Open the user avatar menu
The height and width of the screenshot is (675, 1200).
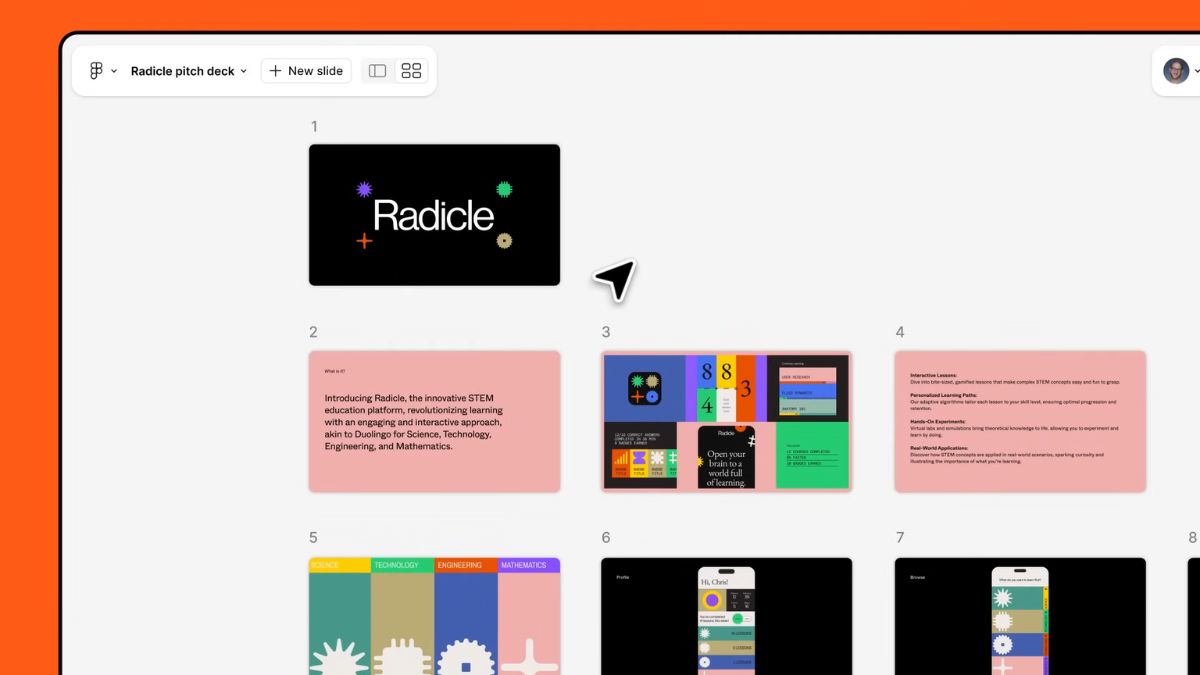click(1176, 71)
